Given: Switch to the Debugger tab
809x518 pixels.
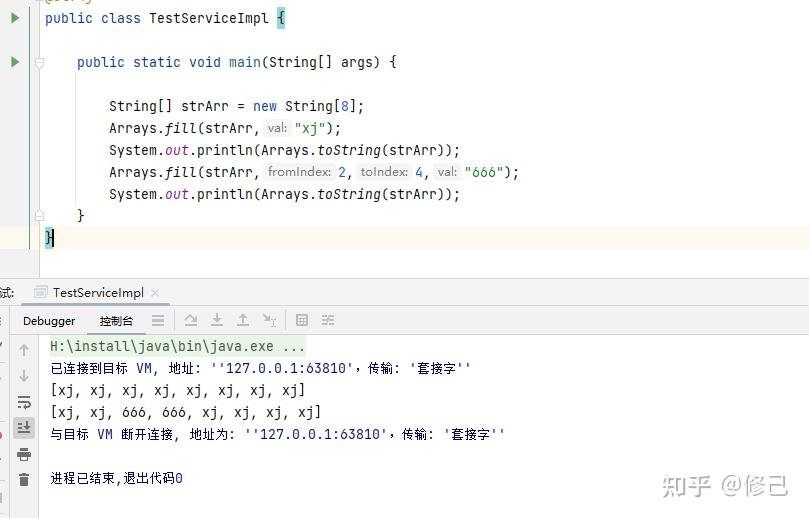Looking at the screenshot, I should (x=49, y=321).
